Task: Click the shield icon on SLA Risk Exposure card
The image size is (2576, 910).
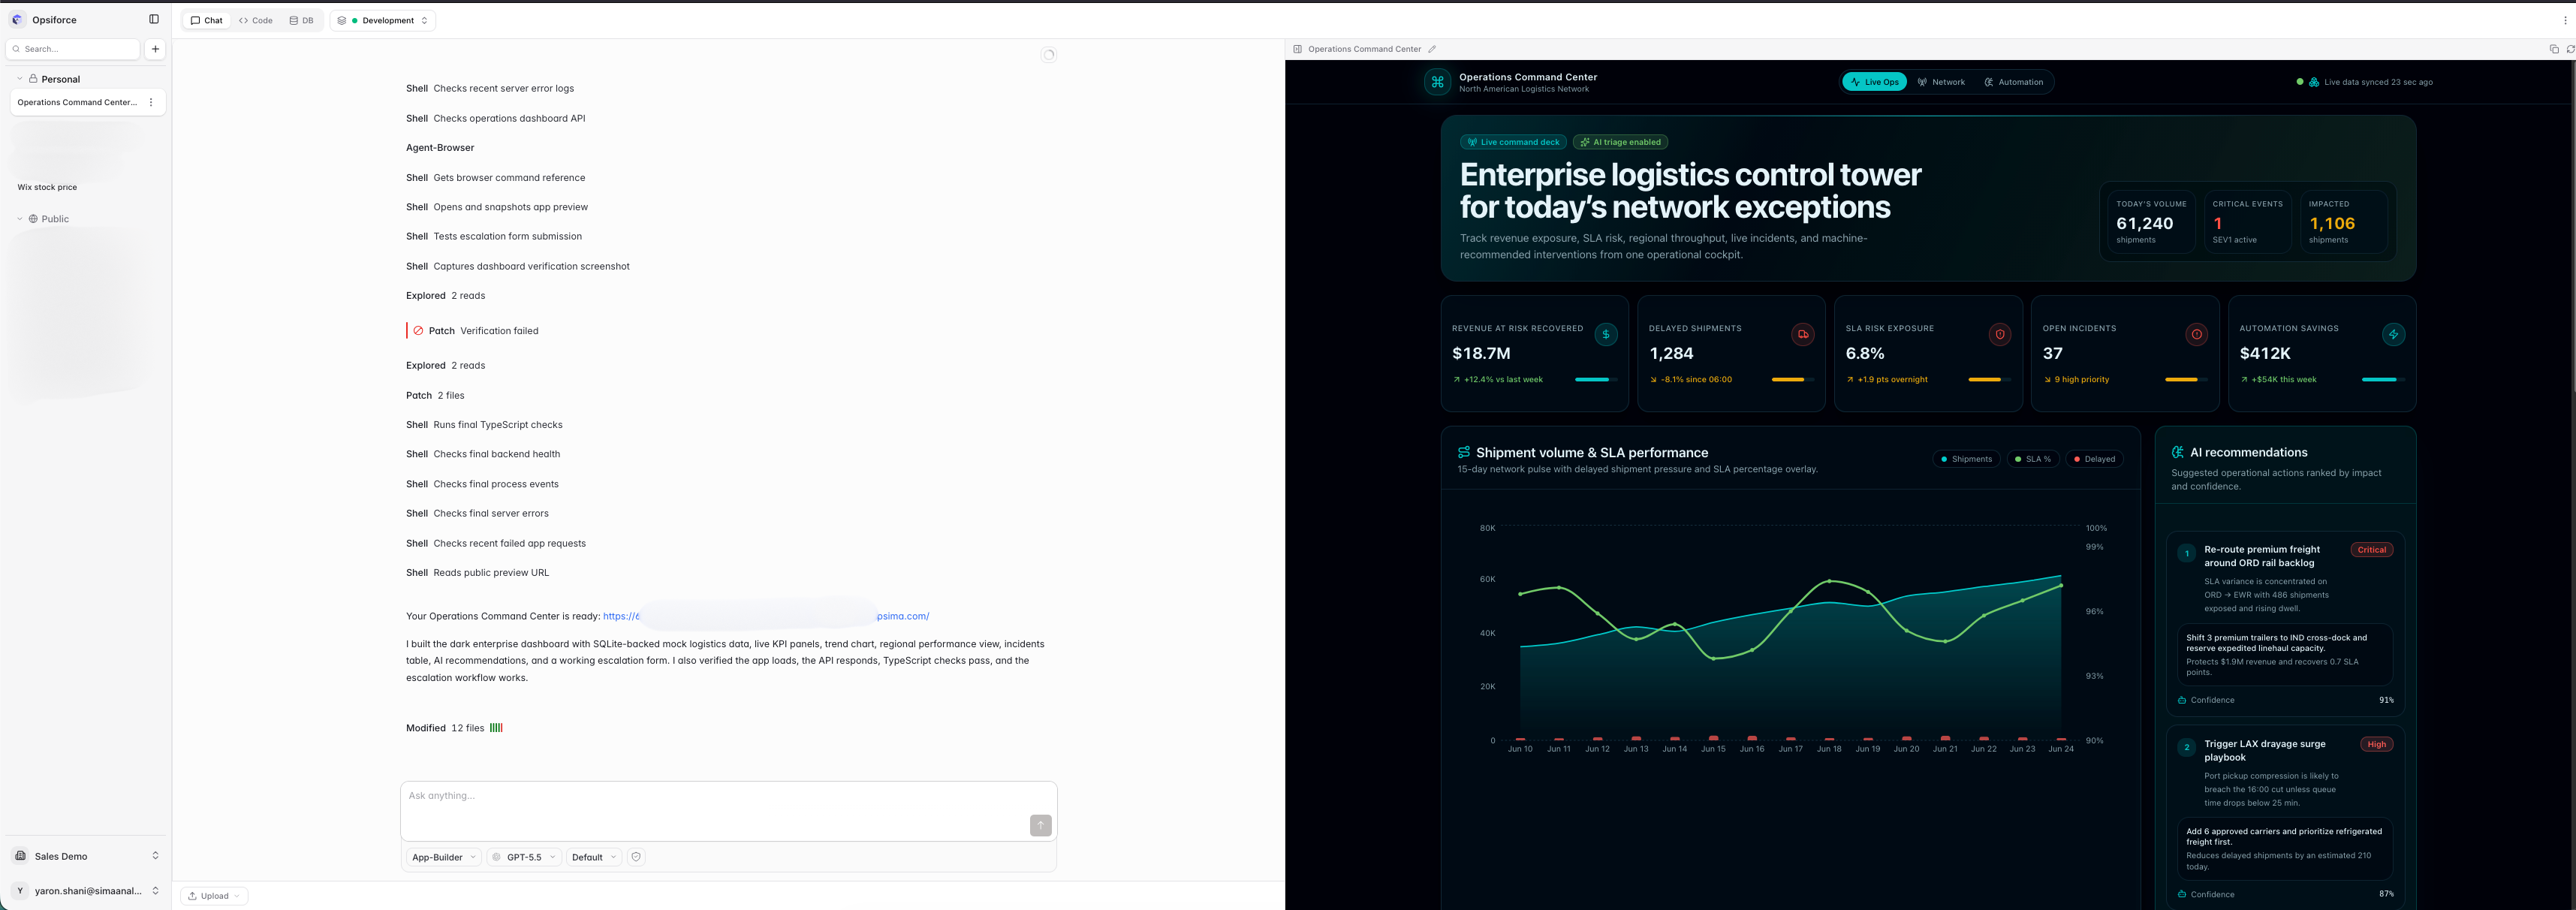Action: click(x=2000, y=335)
